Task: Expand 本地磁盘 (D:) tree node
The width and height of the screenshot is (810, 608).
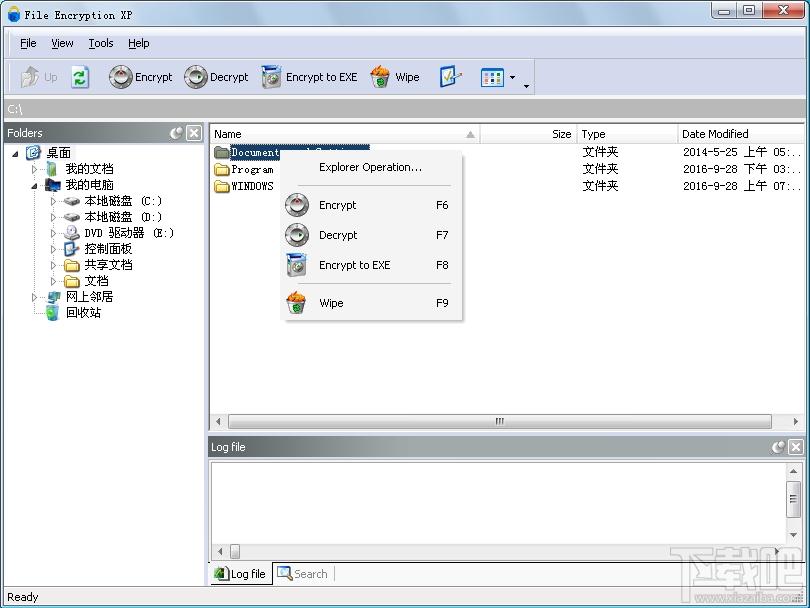Action: pyautogui.click(x=53, y=217)
